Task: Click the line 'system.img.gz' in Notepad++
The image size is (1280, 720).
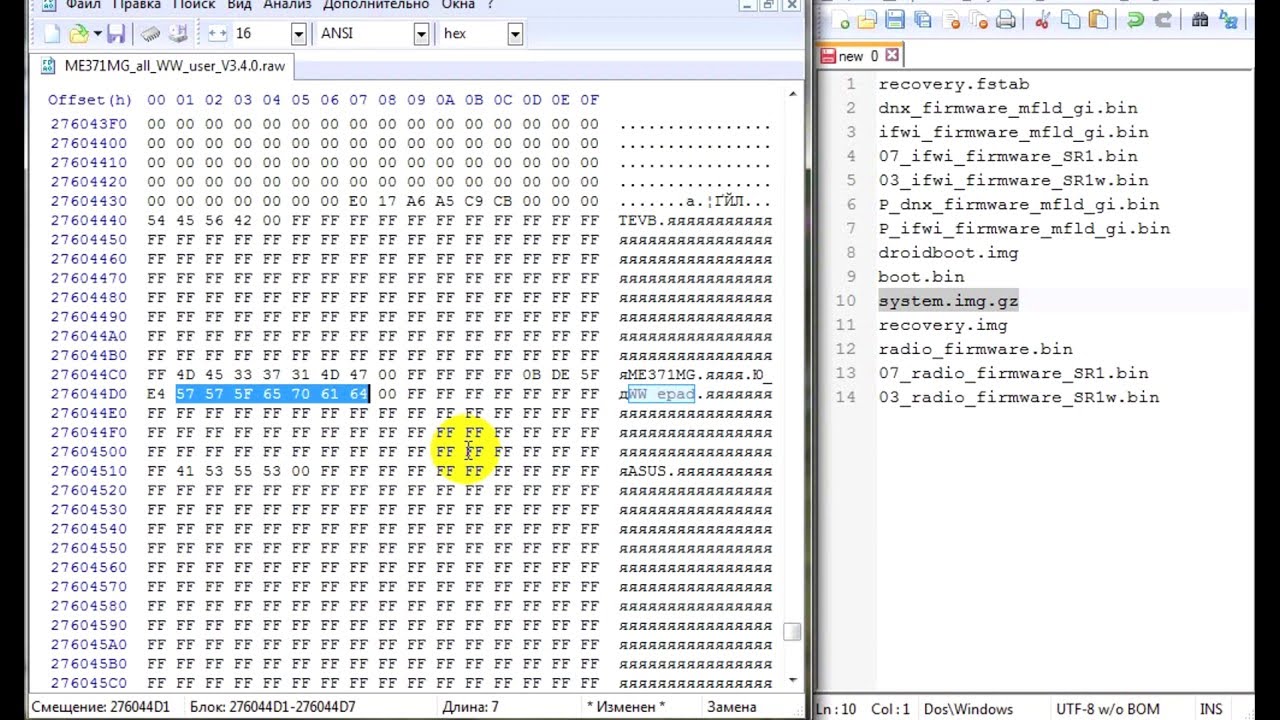Action: (x=948, y=301)
